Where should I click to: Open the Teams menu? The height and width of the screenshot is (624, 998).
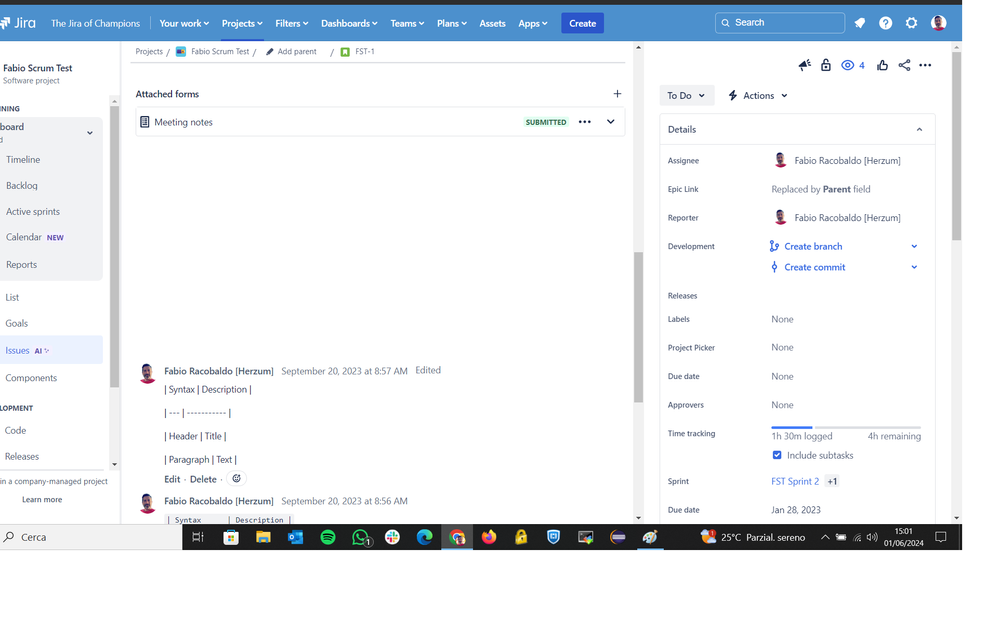click(407, 24)
